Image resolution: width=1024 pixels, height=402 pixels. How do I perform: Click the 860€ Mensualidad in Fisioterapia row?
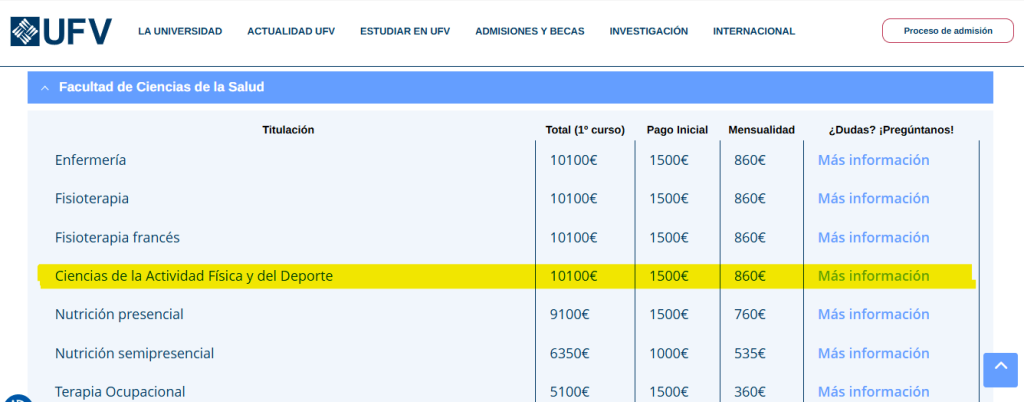point(750,198)
